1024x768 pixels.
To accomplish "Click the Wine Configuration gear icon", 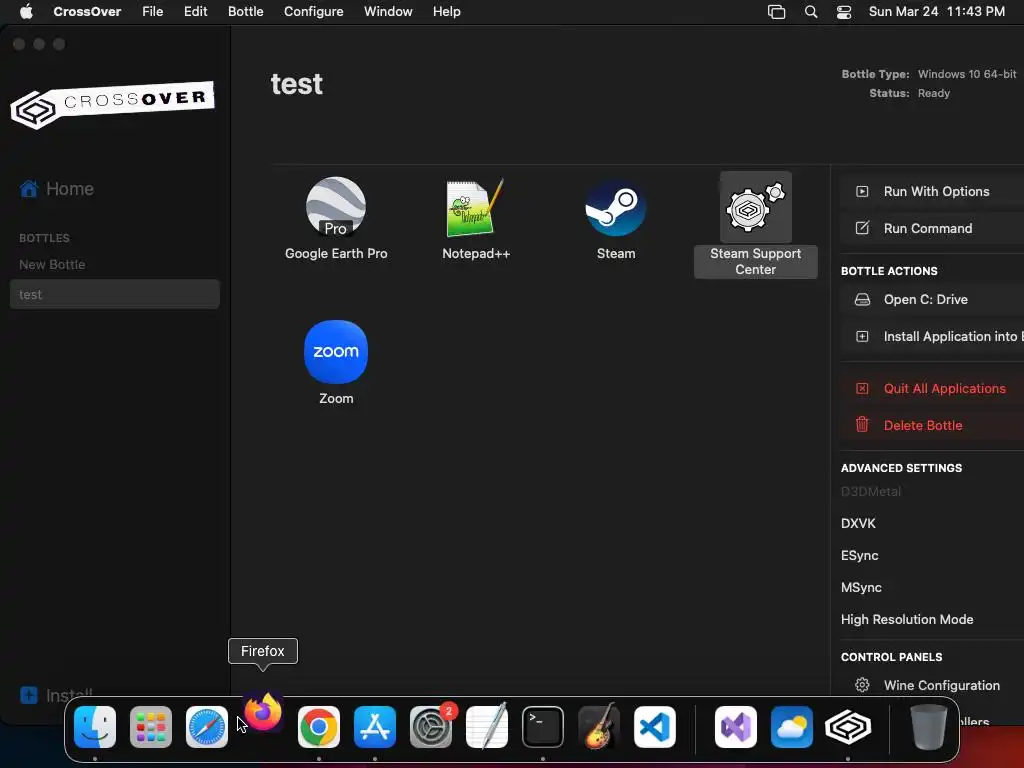I will pos(862,685).
